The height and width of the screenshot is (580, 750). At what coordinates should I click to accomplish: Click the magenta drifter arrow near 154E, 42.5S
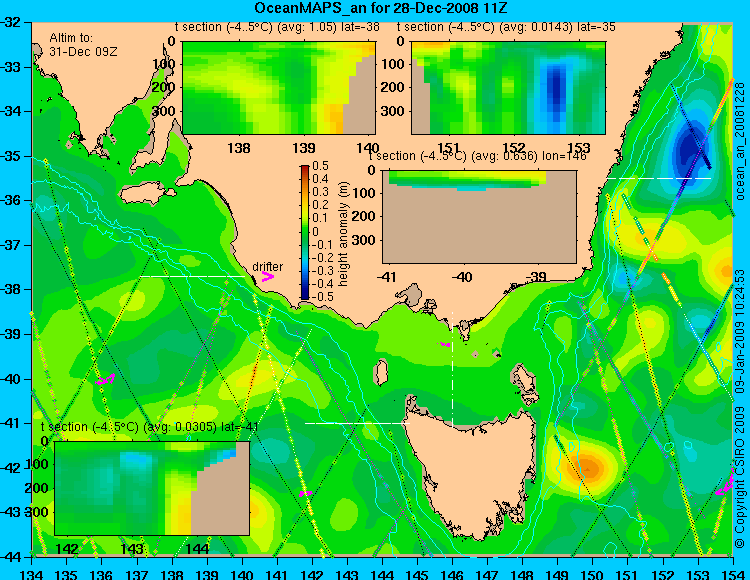pyautogui.click(x=725, y=485)
